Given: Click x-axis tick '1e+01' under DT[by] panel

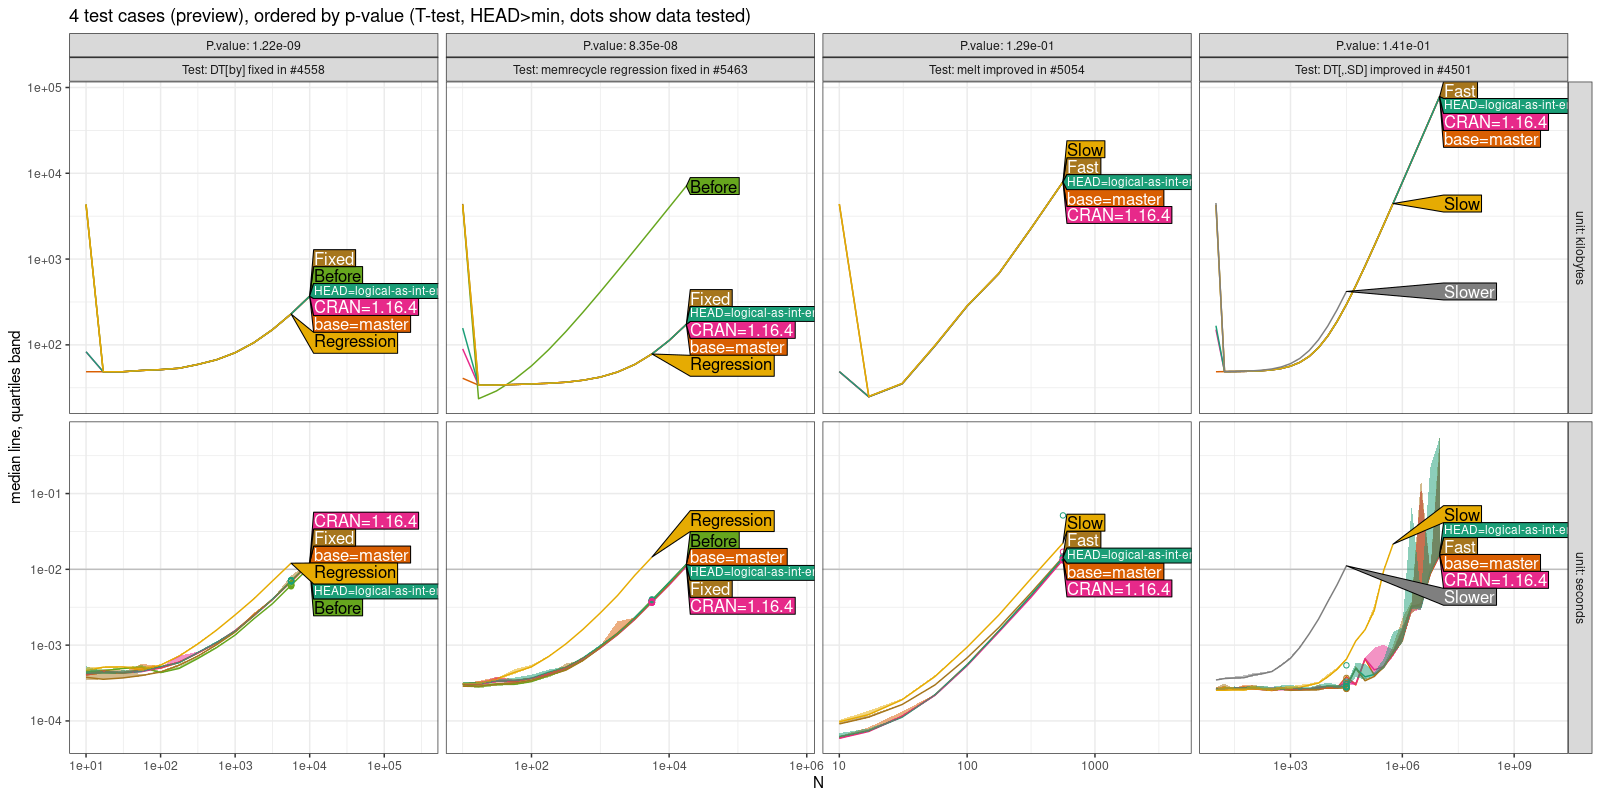Looking at the screenshot, I should tap(86, 766).
